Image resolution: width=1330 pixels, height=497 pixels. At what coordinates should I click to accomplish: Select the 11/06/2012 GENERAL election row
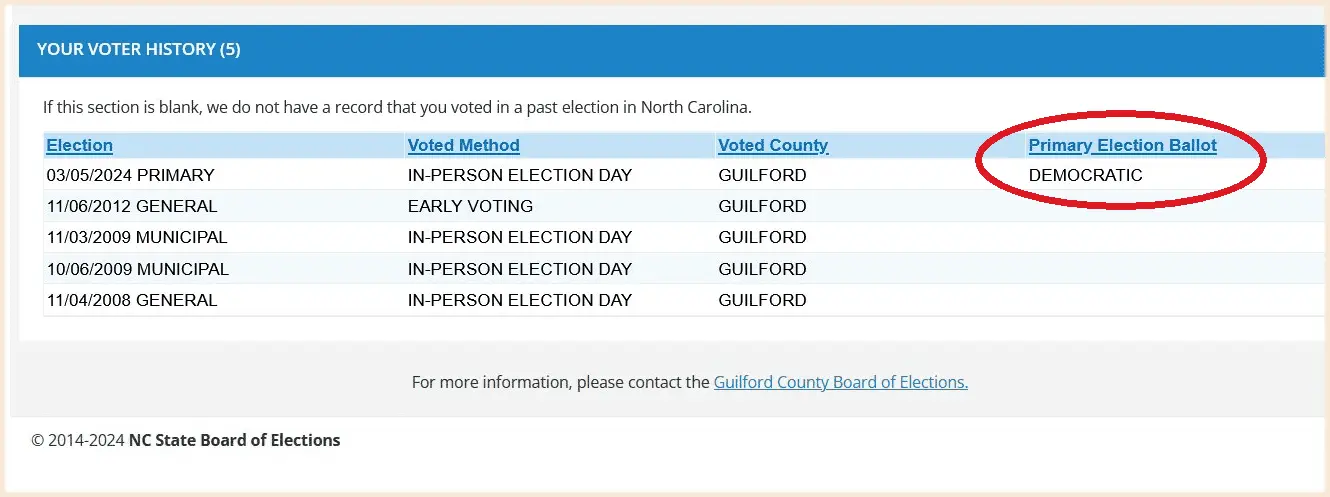coord(132,206)
